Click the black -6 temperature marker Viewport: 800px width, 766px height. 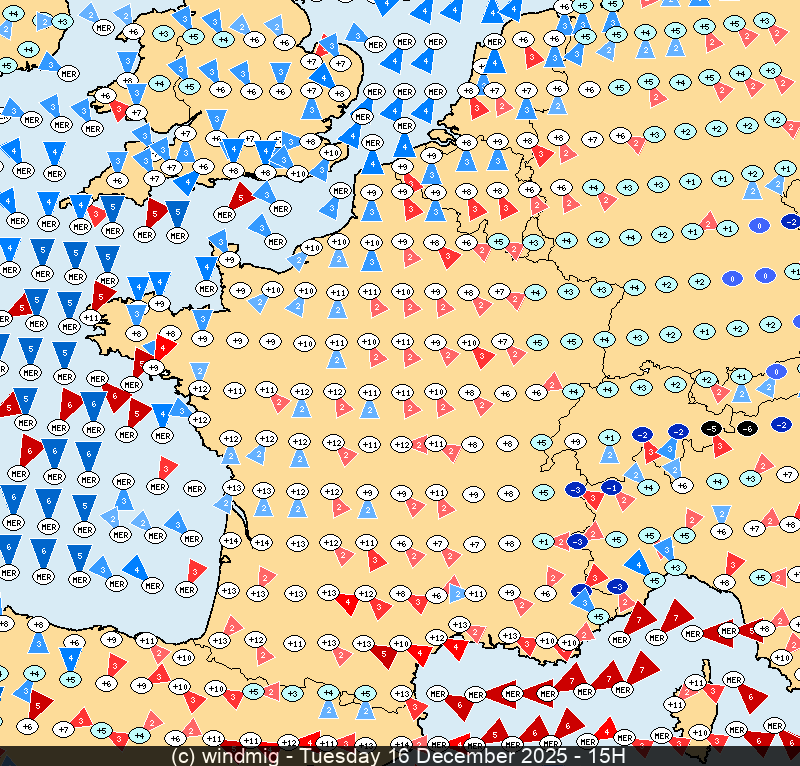(x=747, y=428)
